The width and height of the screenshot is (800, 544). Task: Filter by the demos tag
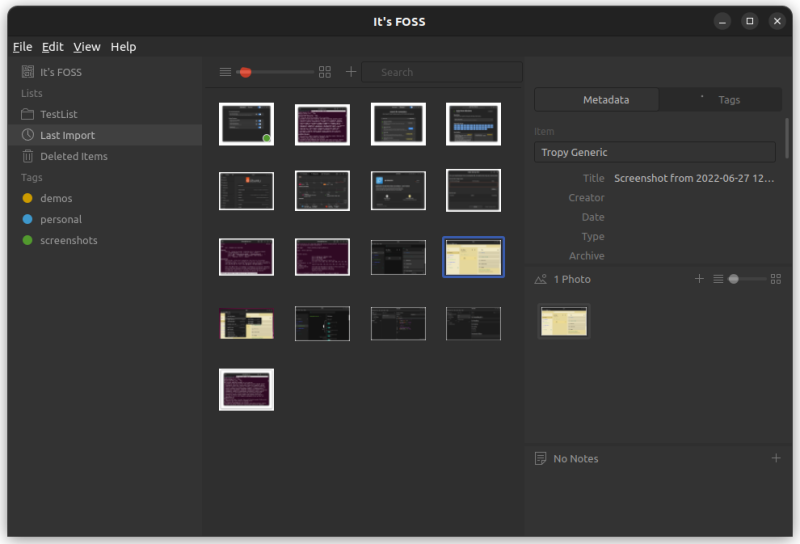[105, 198]
